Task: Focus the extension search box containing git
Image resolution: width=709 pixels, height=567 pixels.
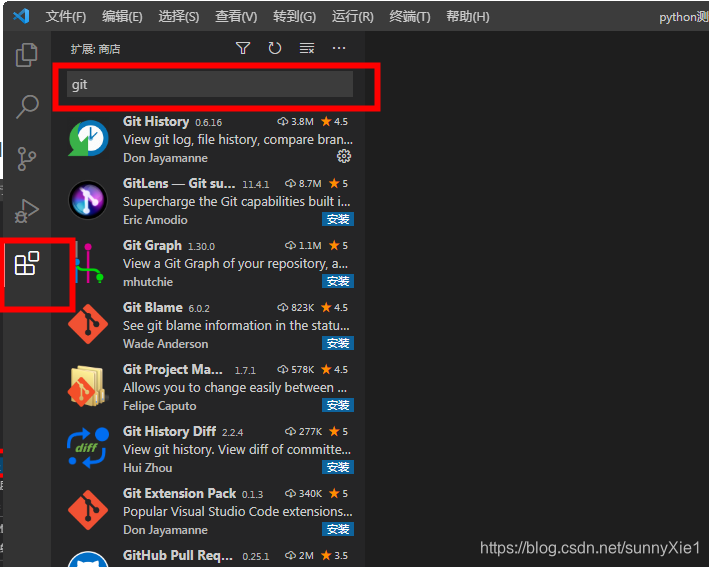Action: click(210, 84)
